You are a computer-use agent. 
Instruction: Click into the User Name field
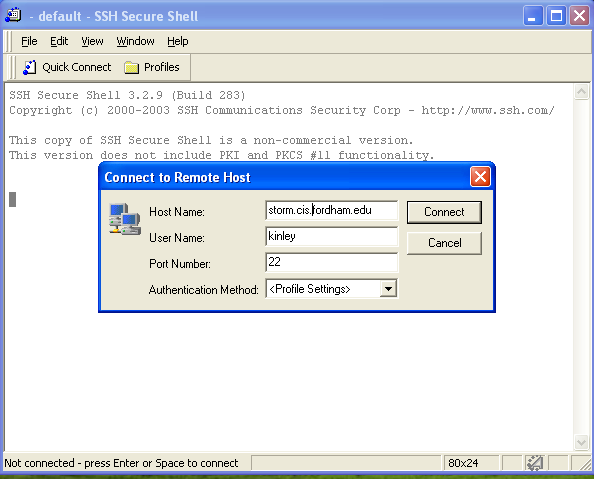pyautogui.click(x=331, y=236)
